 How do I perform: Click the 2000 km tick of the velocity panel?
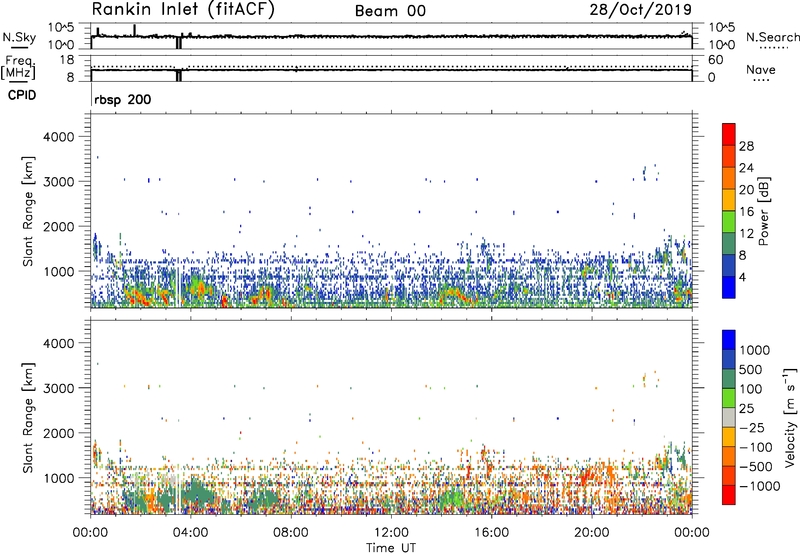tap(59, 433)
